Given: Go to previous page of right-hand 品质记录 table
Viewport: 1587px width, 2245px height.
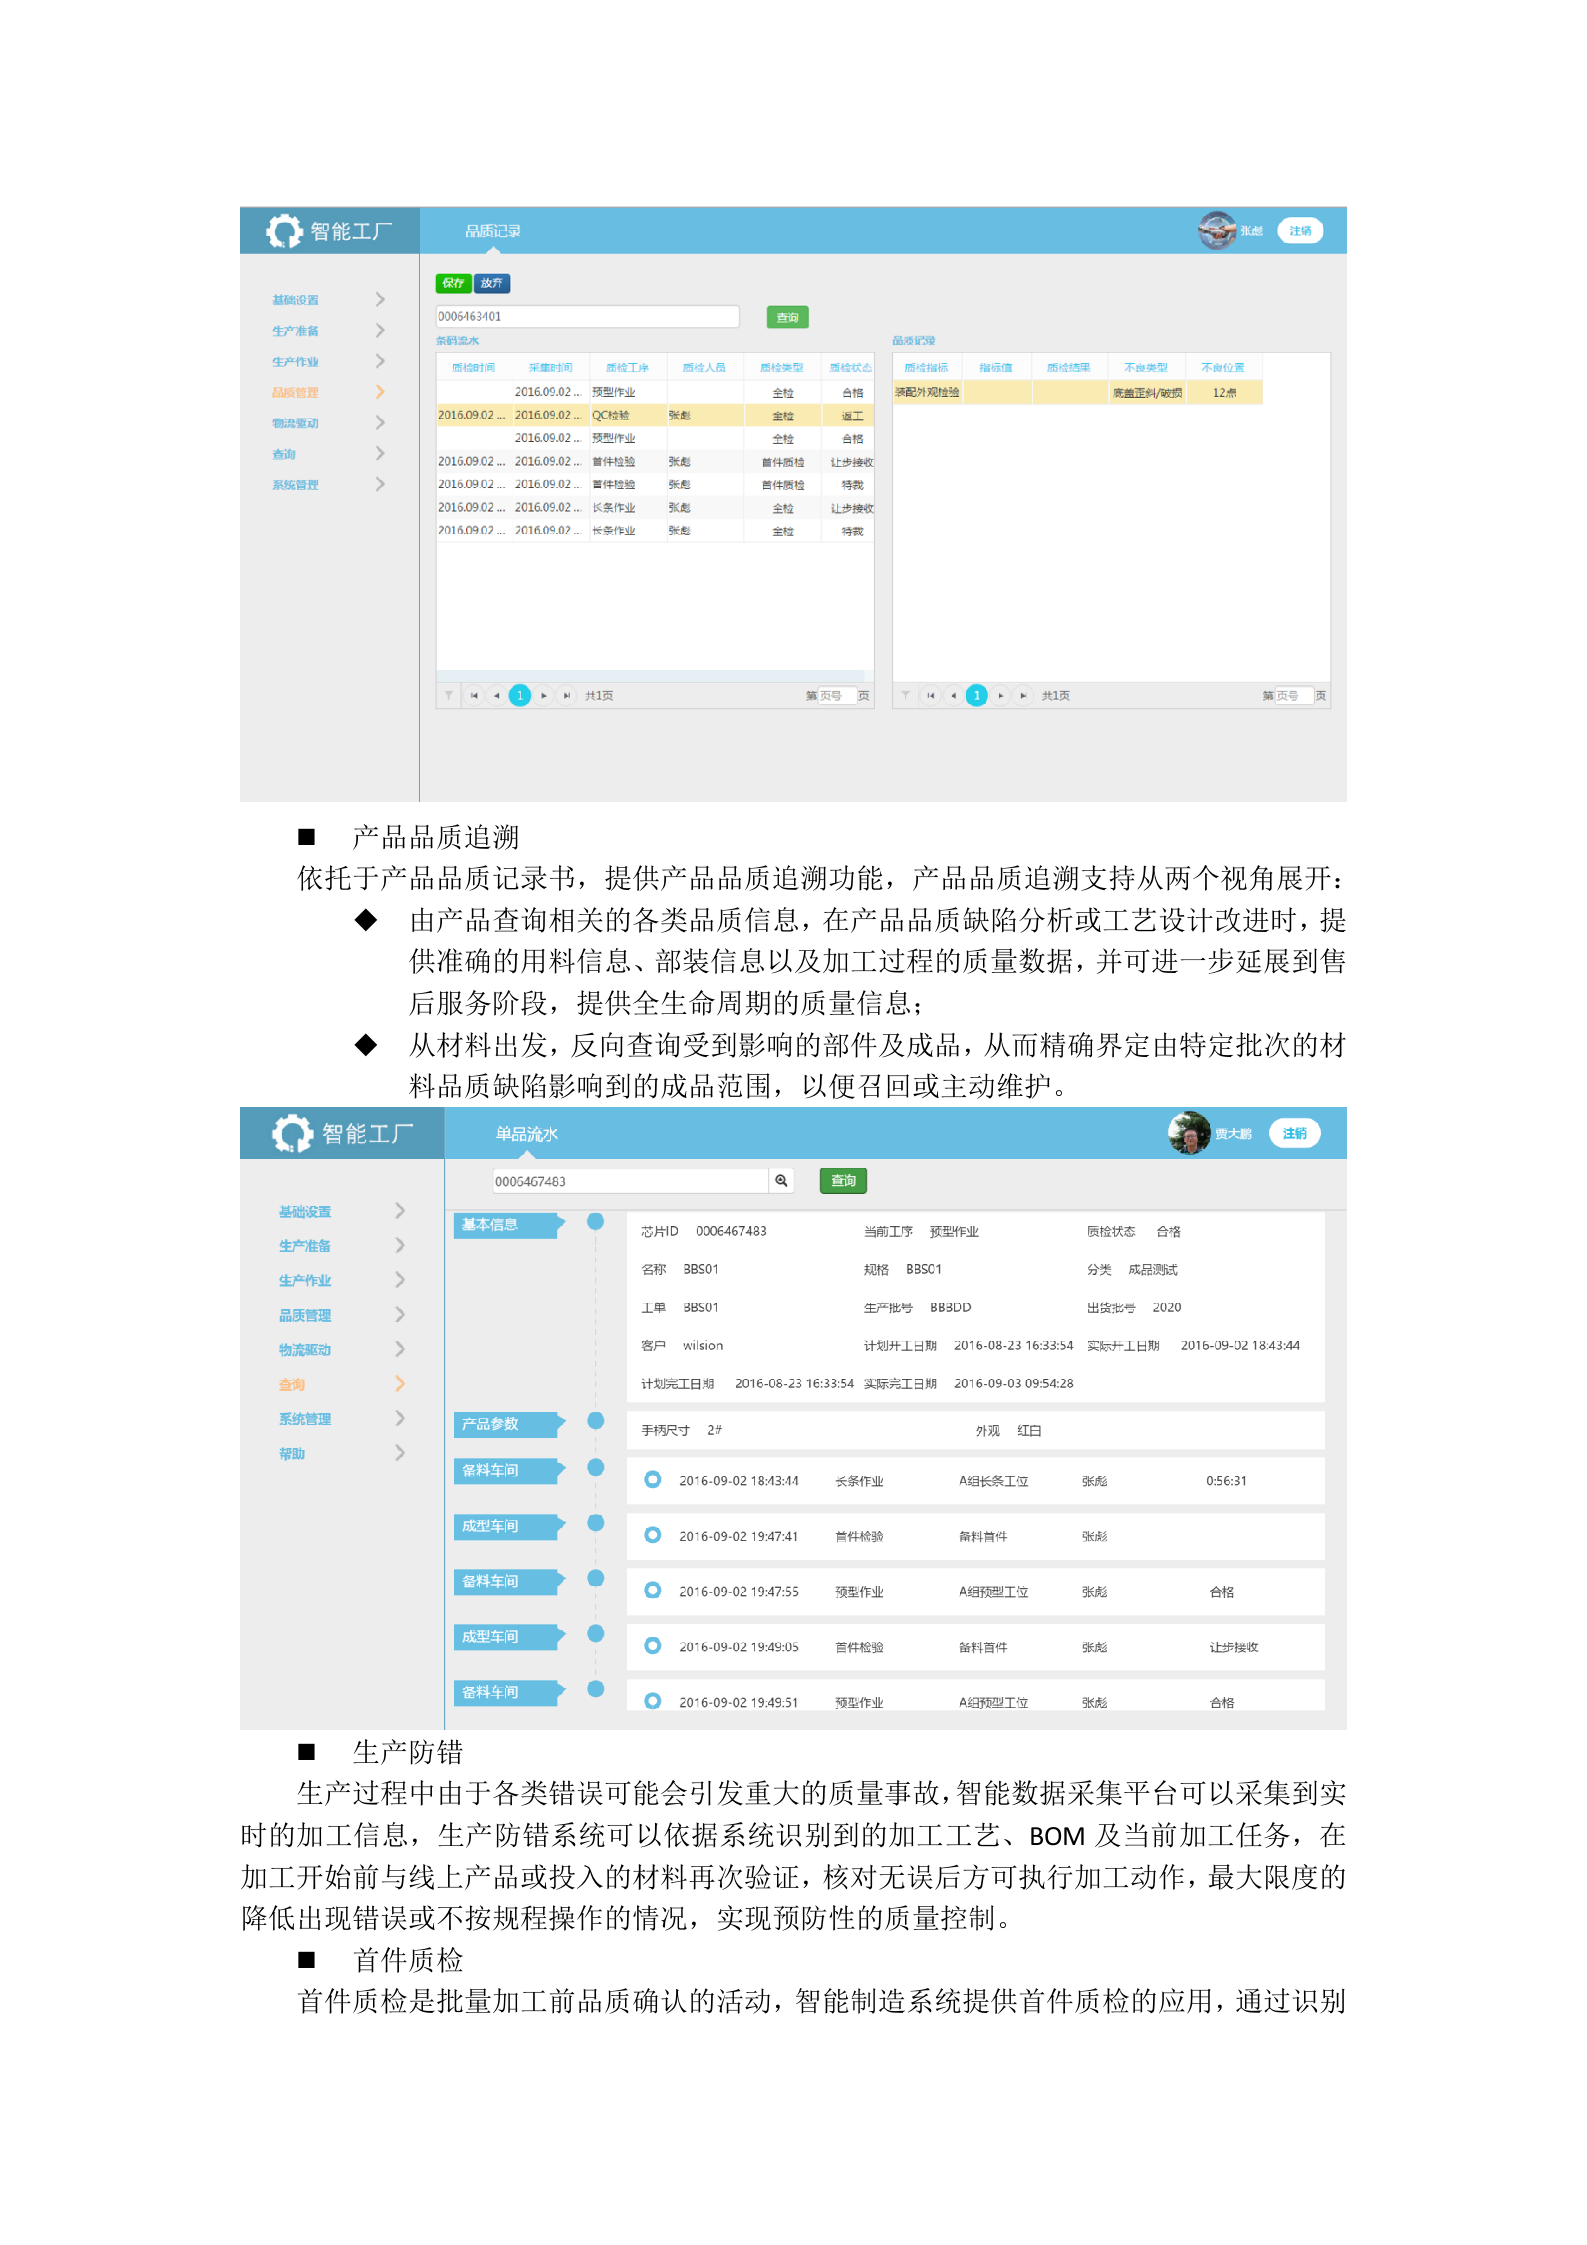Looking at the screenshot, I should tap(953, 695).
